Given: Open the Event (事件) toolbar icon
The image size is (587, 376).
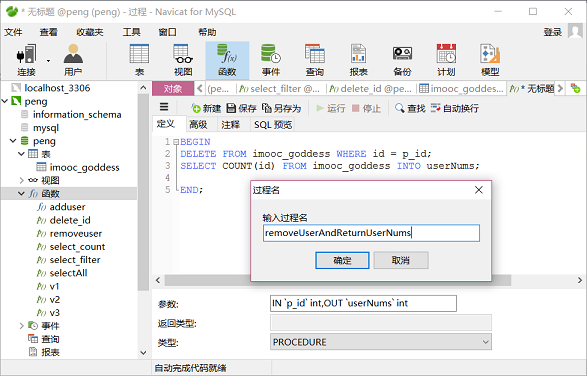Looking at the screenshot, I should pyautogui.click(x=271, y=60).
